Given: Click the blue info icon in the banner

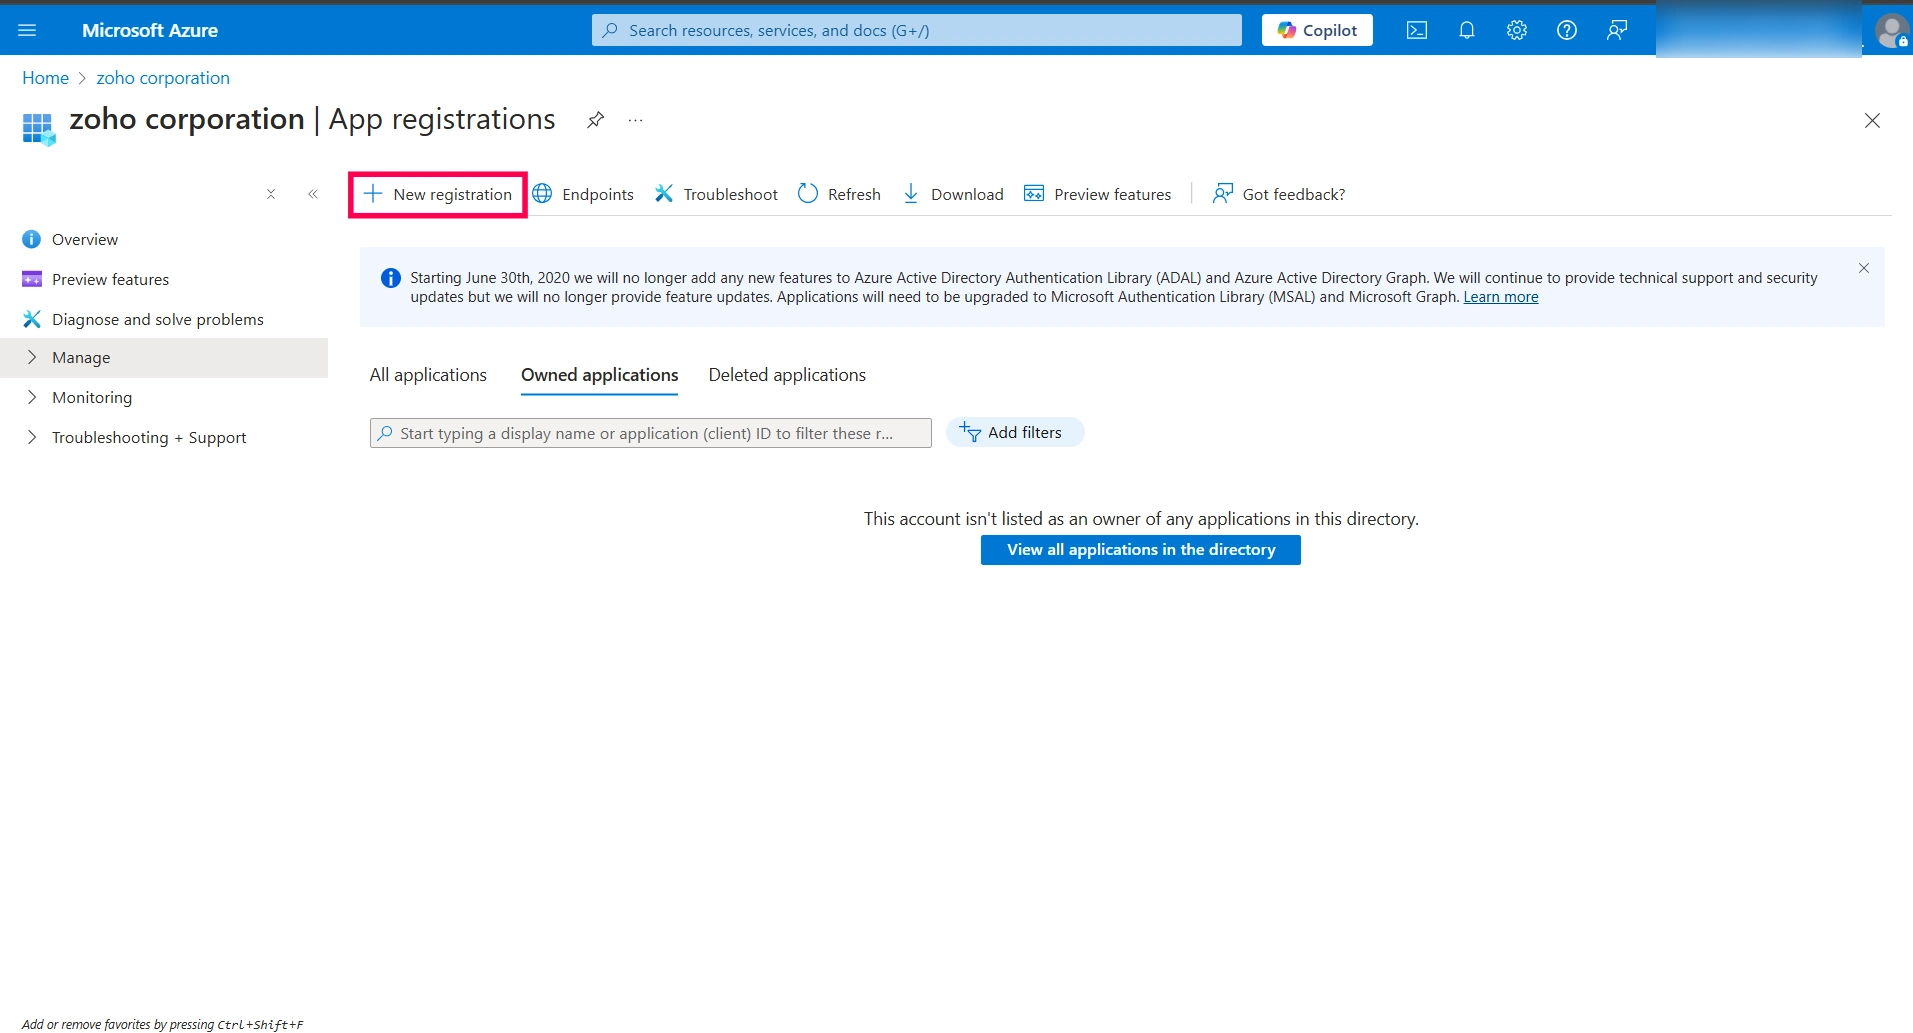Looking at the screenshot, I should (391, 278).
